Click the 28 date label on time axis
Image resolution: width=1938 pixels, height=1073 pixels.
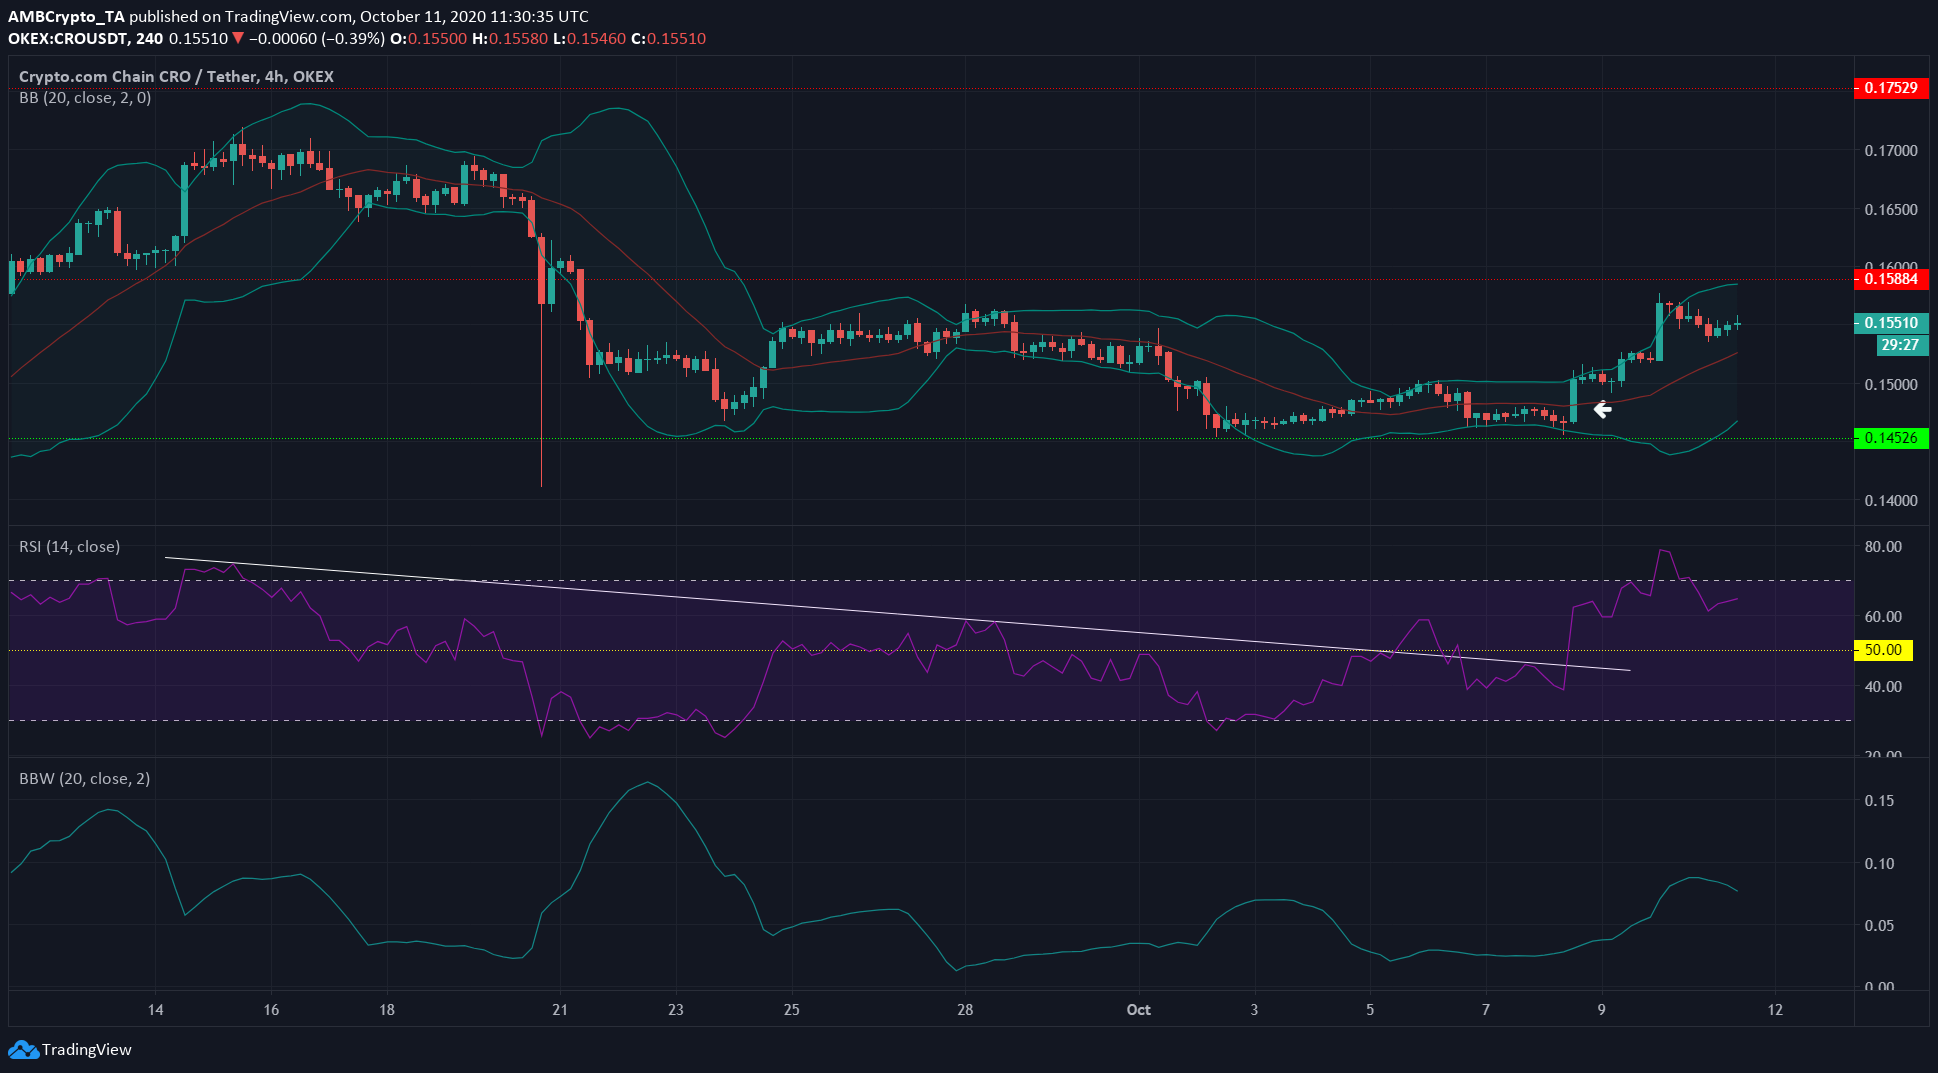tap(965, 1010)
